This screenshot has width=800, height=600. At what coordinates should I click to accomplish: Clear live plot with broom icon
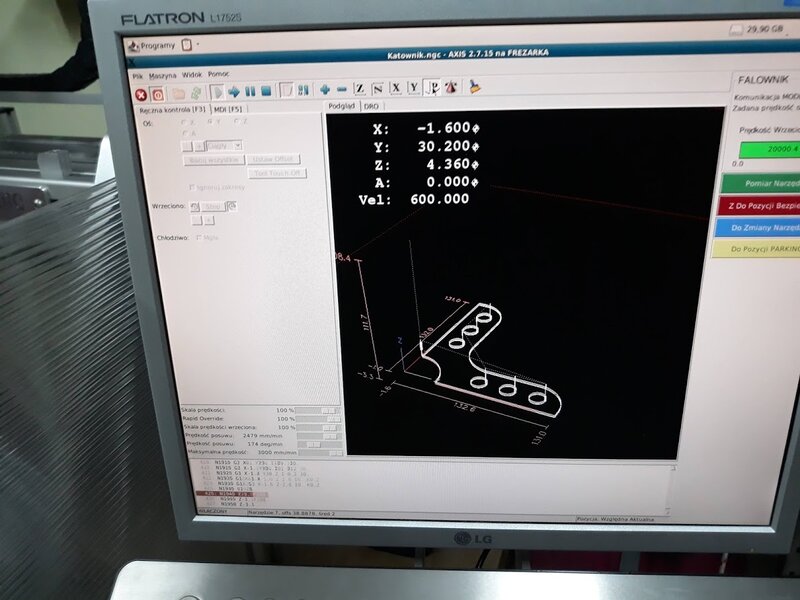[475, 86]
